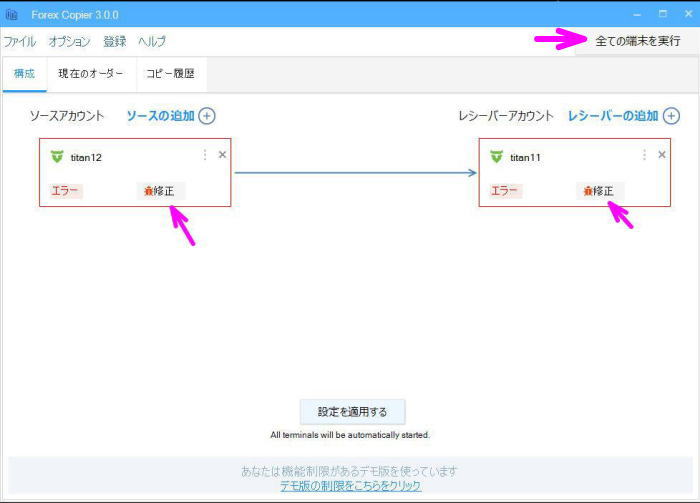
Task: Click the All terminals will be automatically started text
Action: [350, 435]
